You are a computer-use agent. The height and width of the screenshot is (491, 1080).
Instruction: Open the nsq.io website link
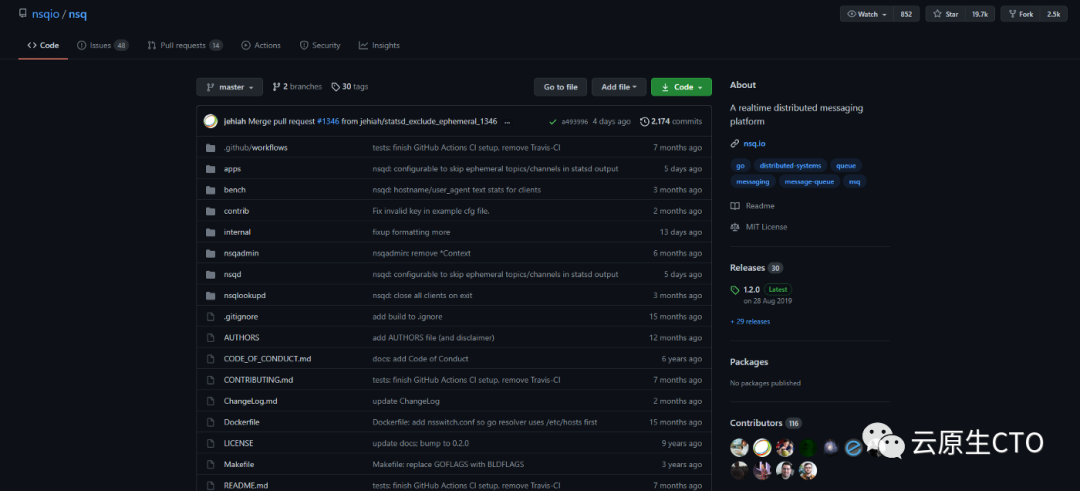754,144
